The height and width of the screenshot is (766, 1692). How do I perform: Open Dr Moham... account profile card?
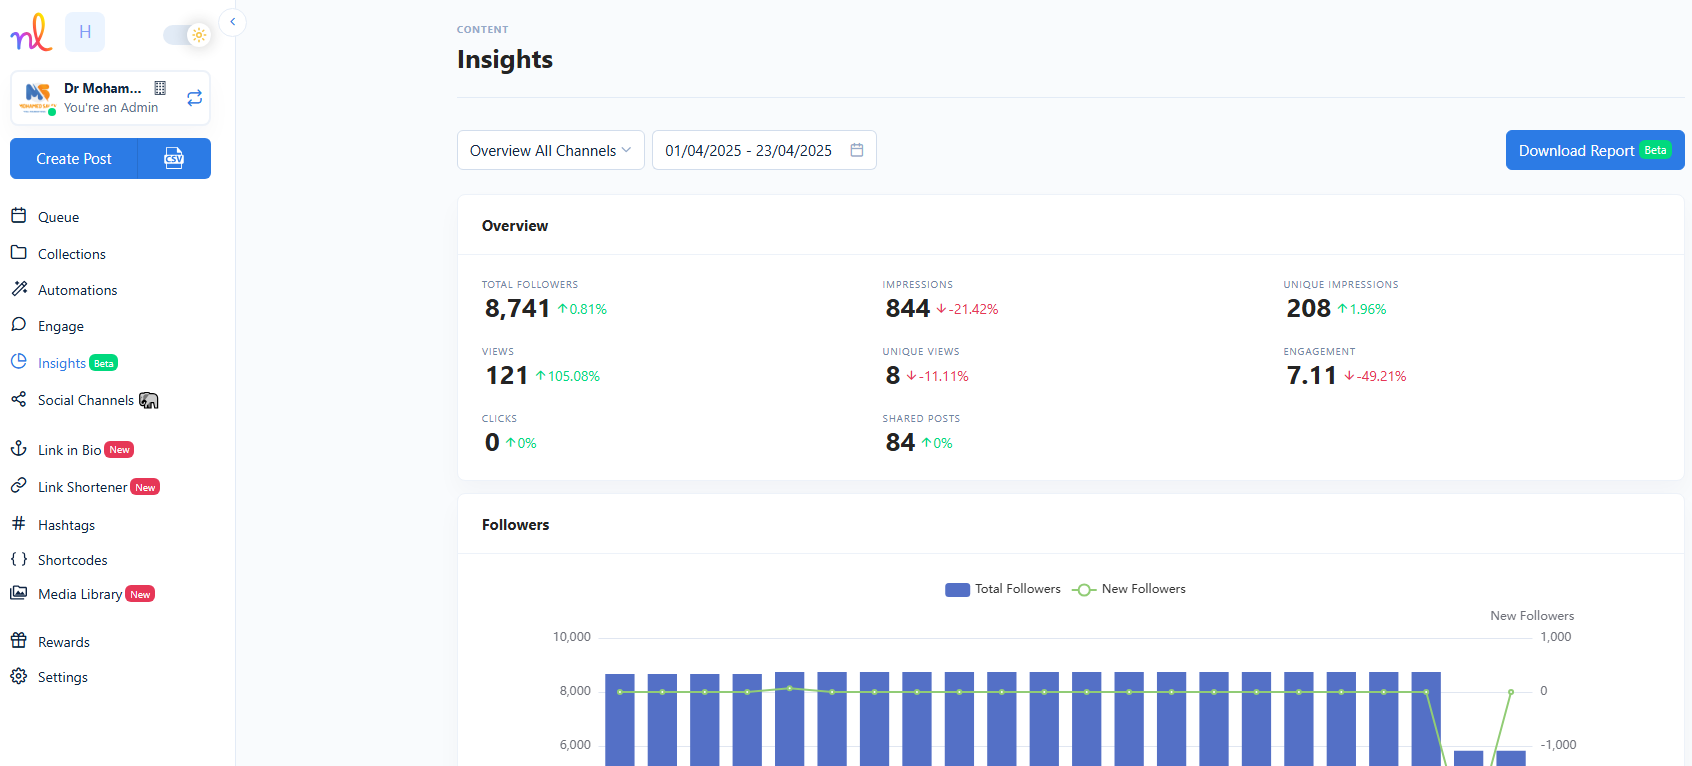(110, 98)
